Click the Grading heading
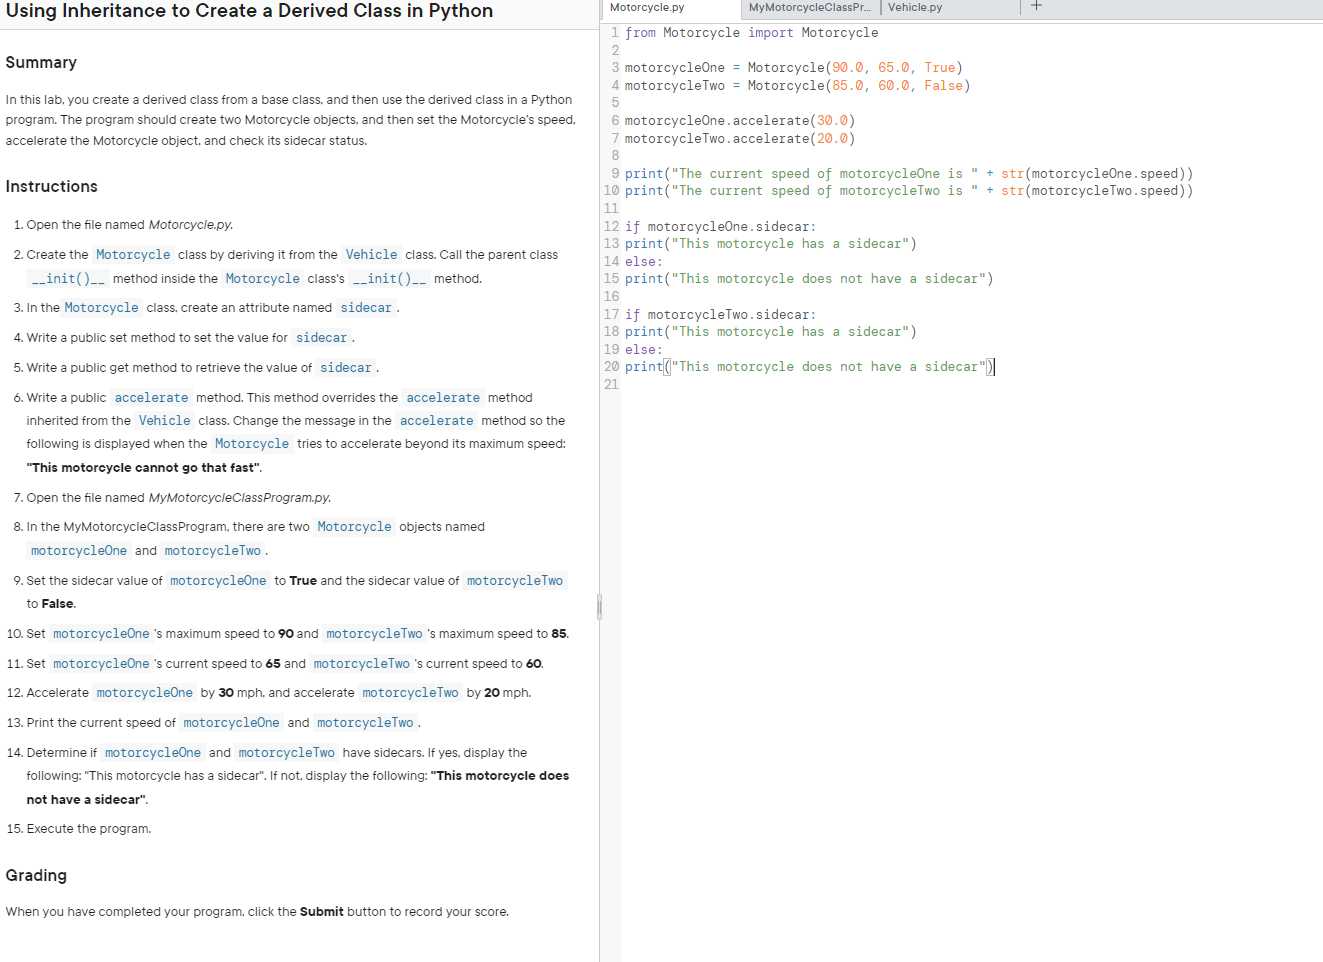 click(x=36, y=875)
